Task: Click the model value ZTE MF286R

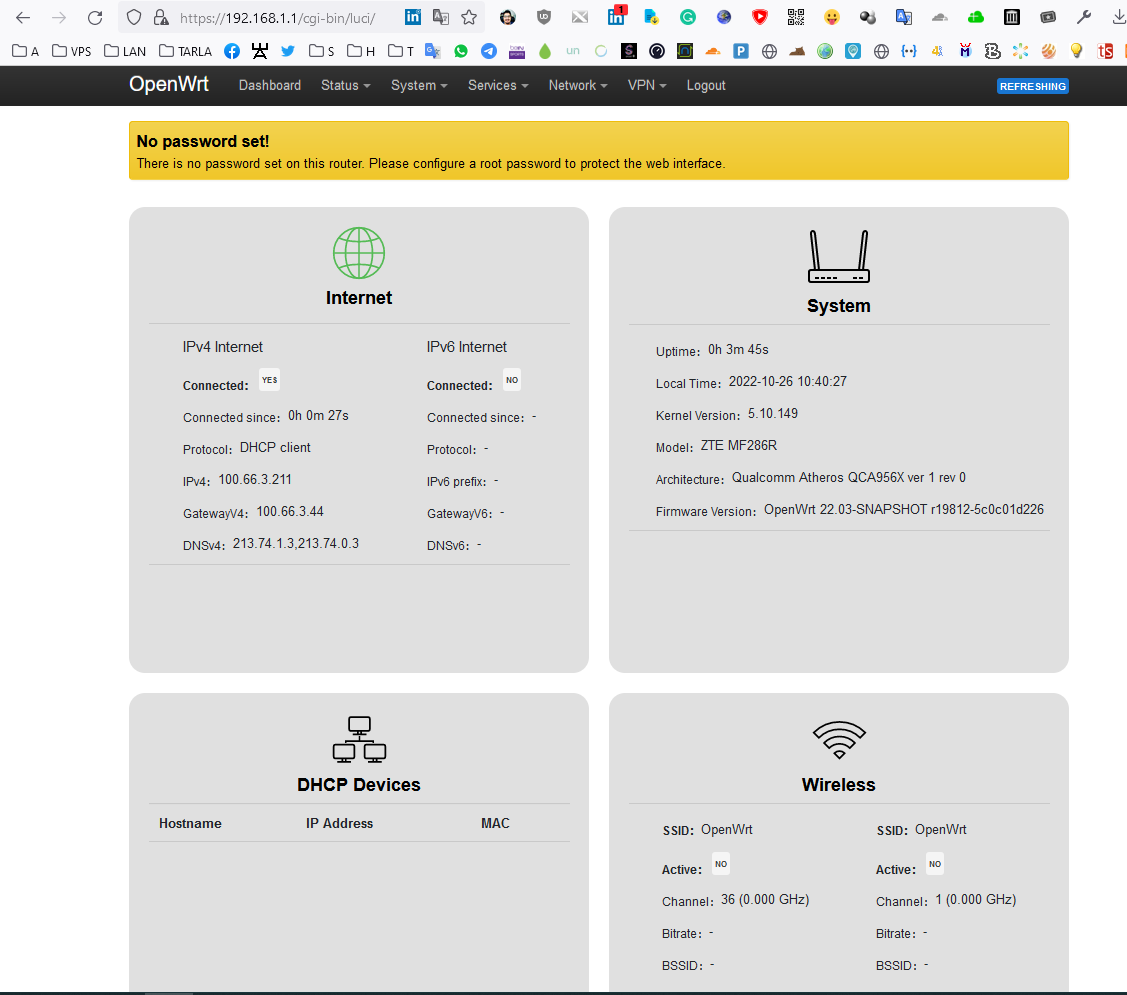Action: click(x=739, y=446)
